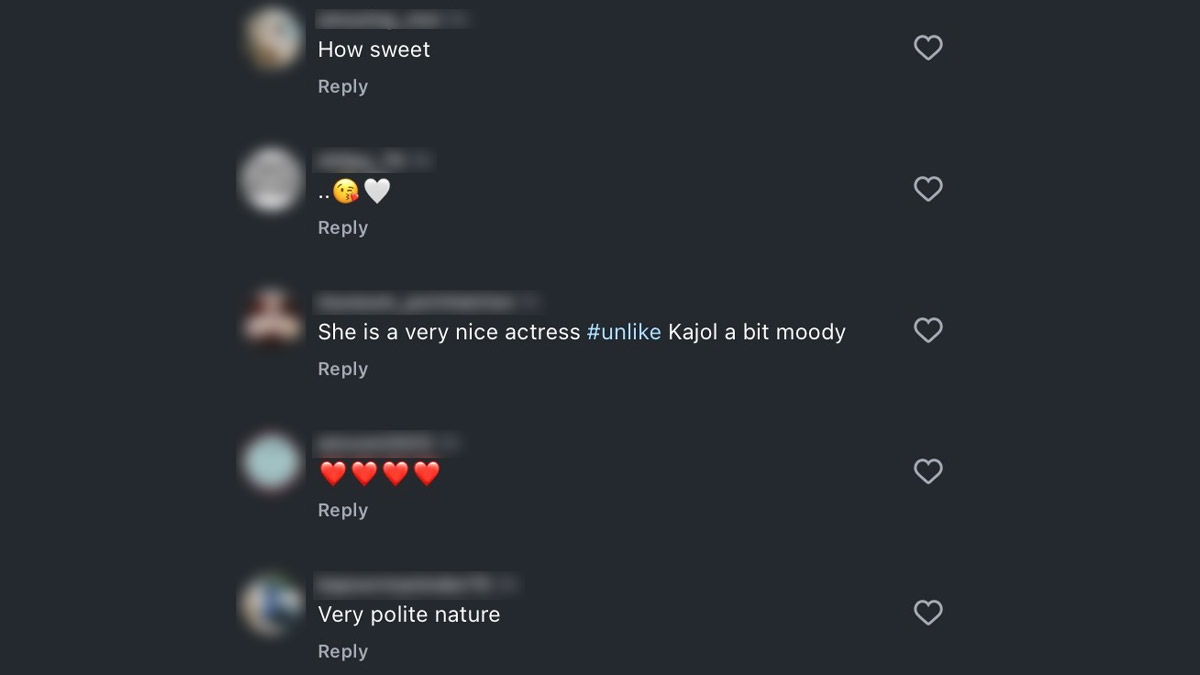Screen dimensions: 1200x675
Task: Like the "Very polite nature" comment
Action: [x=928, y=612]
